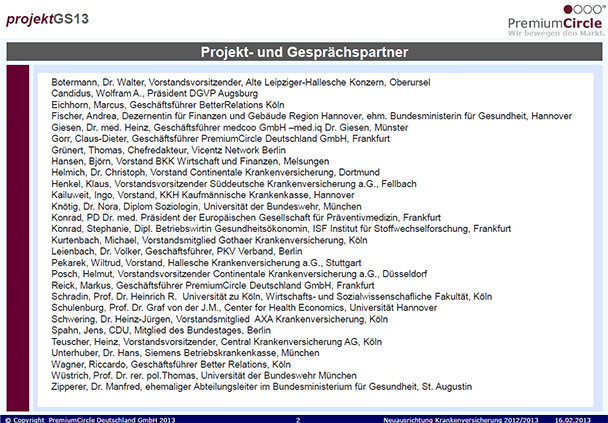608x423 pixels.
Task: Select the line starting "Wüstrich, Prof. Dr. rer. pol."
Action: coord(204,376)
